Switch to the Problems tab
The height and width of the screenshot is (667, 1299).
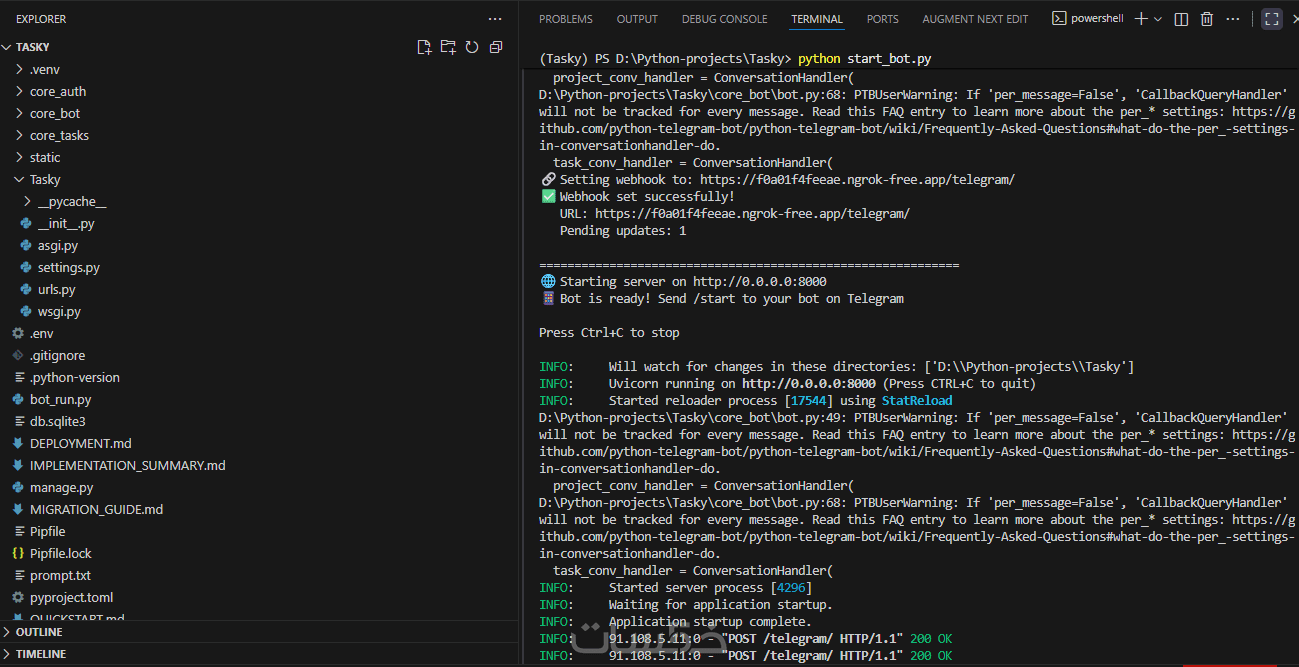click(x=566, y=19)
